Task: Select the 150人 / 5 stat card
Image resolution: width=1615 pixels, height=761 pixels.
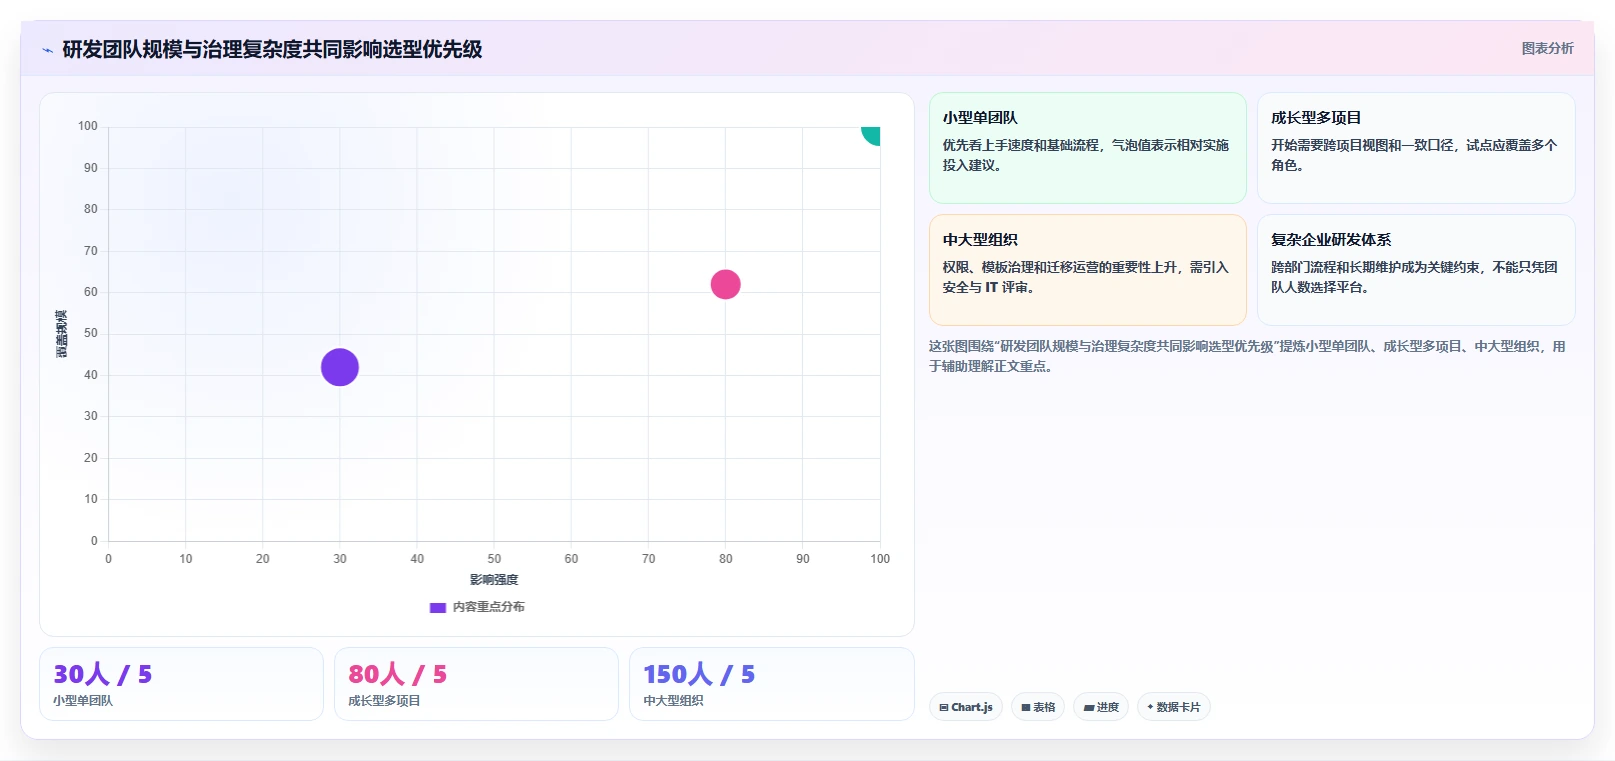Action: 771,684
